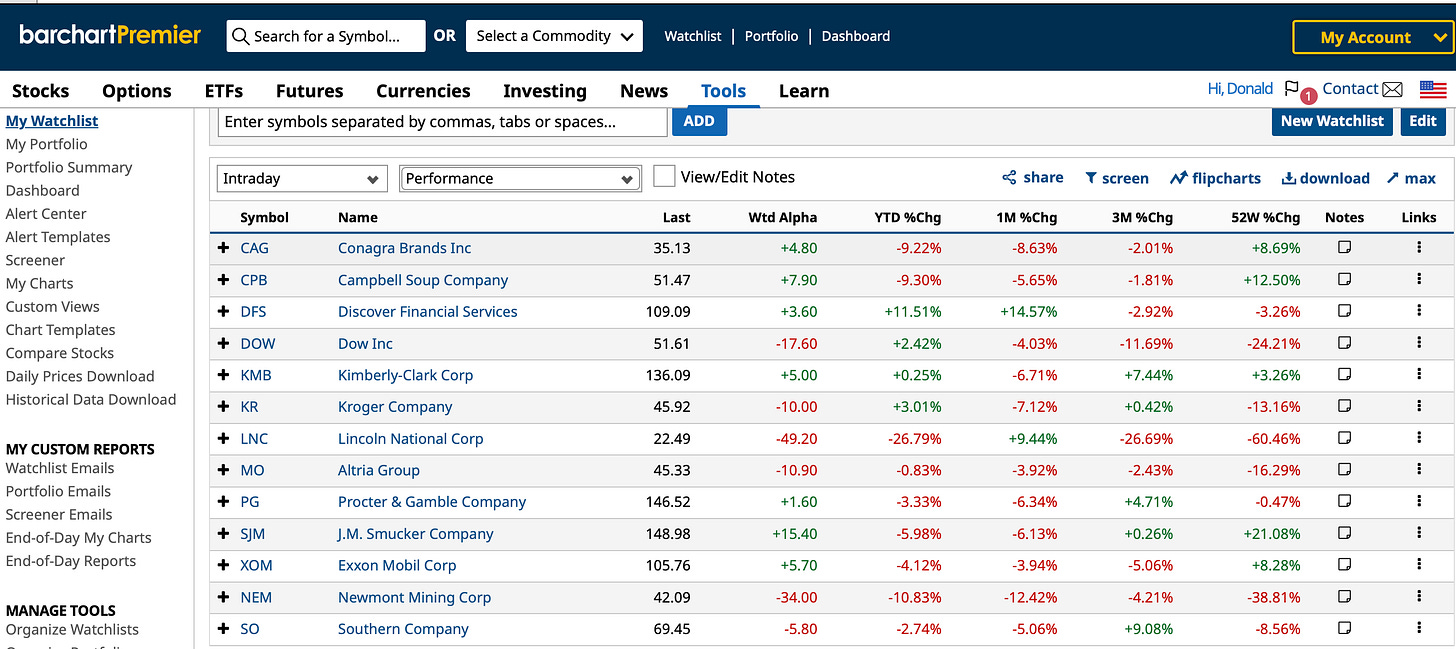
Task: Click the New Watchlist button
Action: tap(1332, 121)
